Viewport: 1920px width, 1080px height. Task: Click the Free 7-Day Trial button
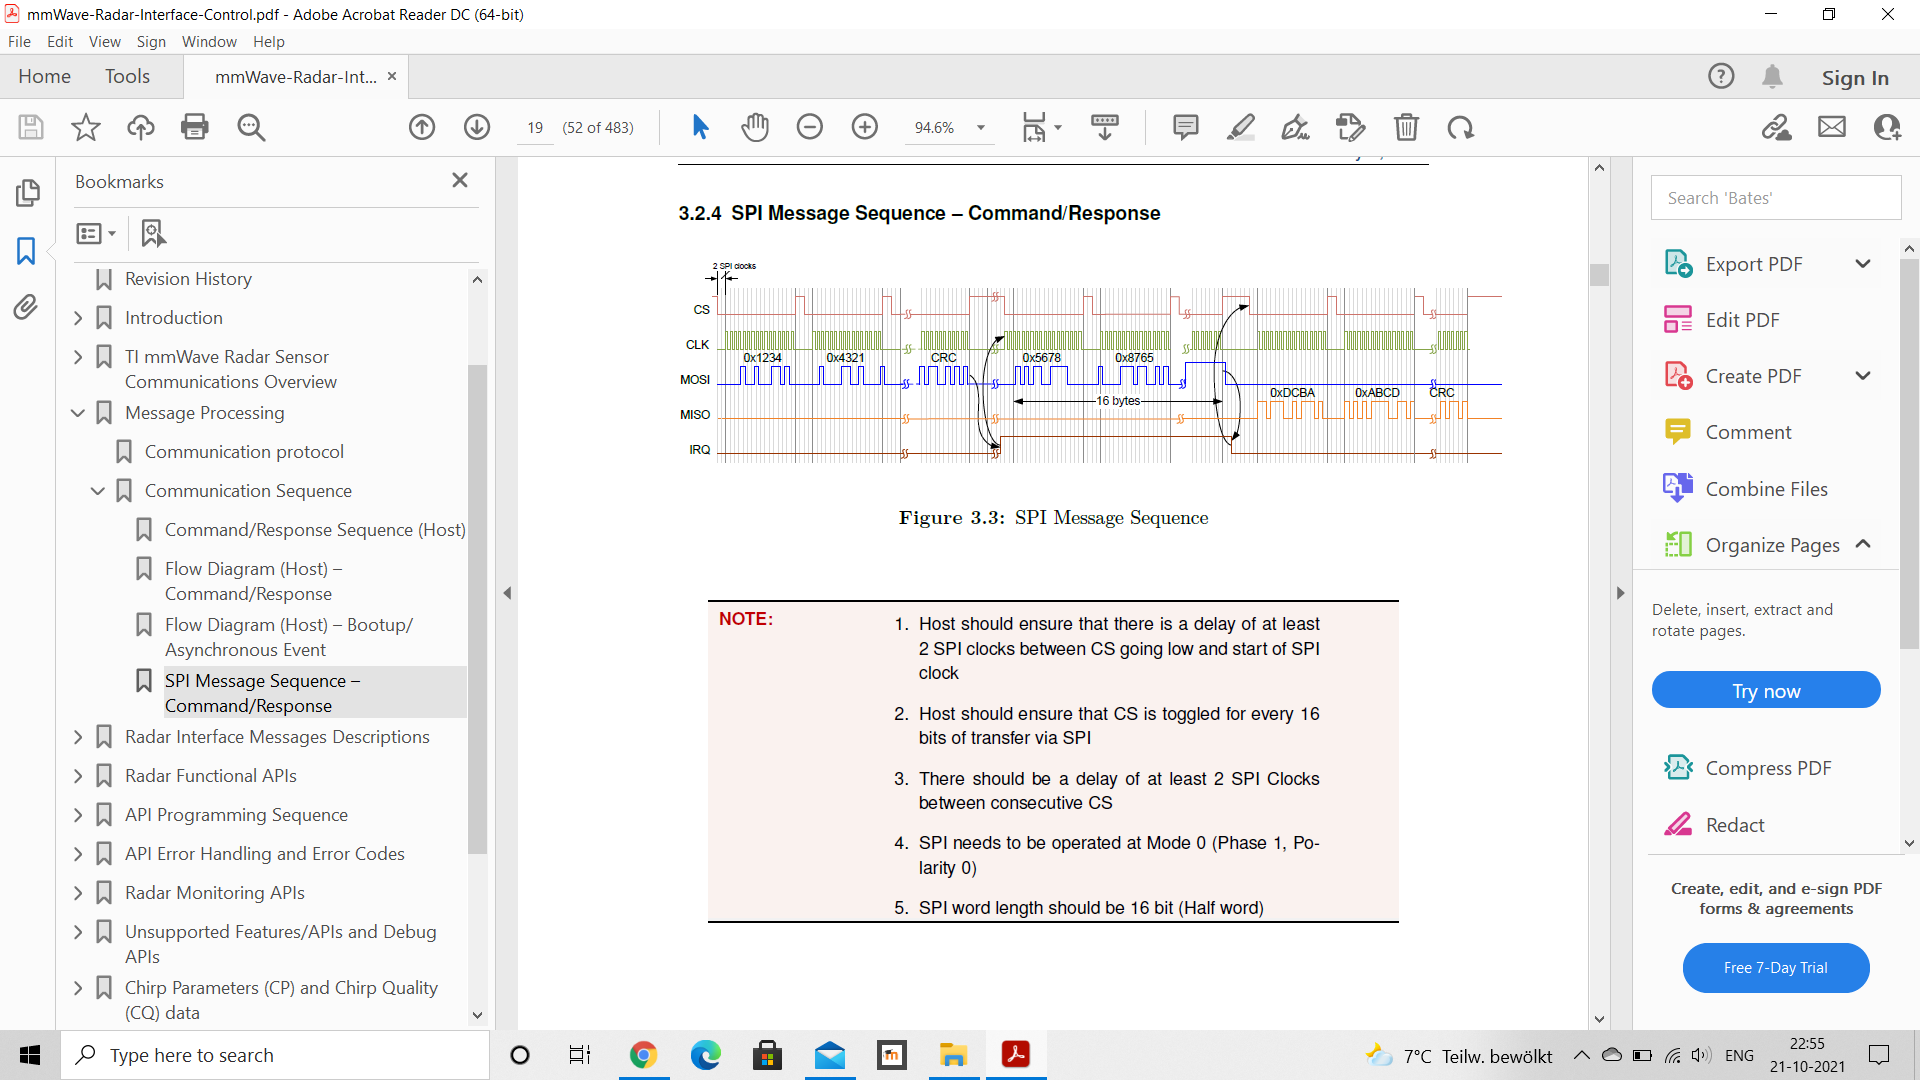[1775, 968]
